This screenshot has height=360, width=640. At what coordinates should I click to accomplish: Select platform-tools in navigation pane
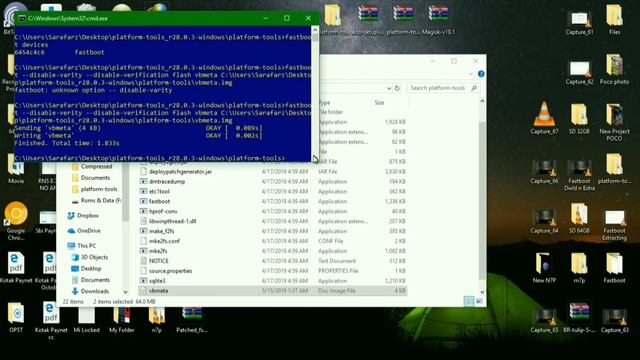coord(99,189)
